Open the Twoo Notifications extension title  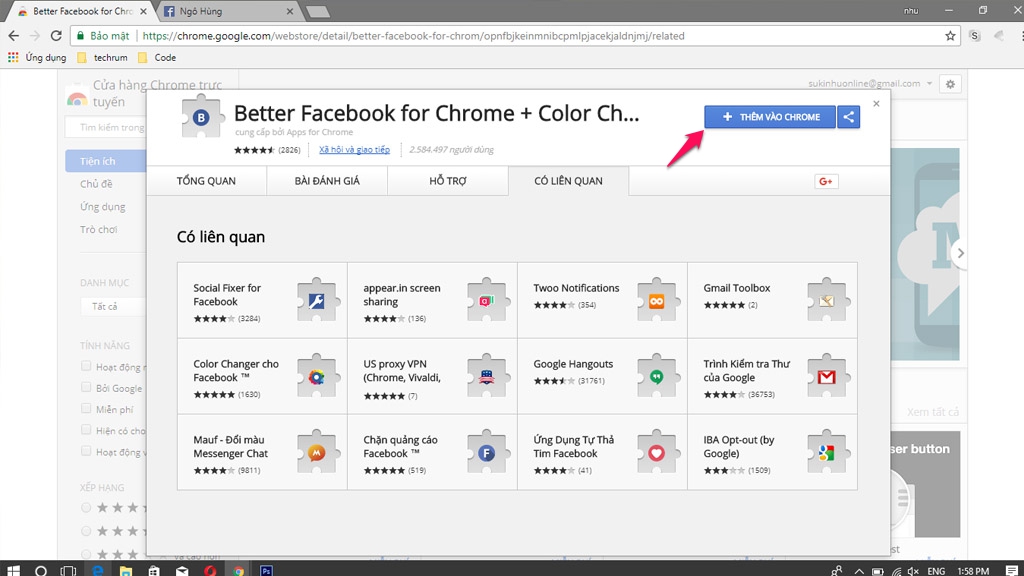[576, 288]
